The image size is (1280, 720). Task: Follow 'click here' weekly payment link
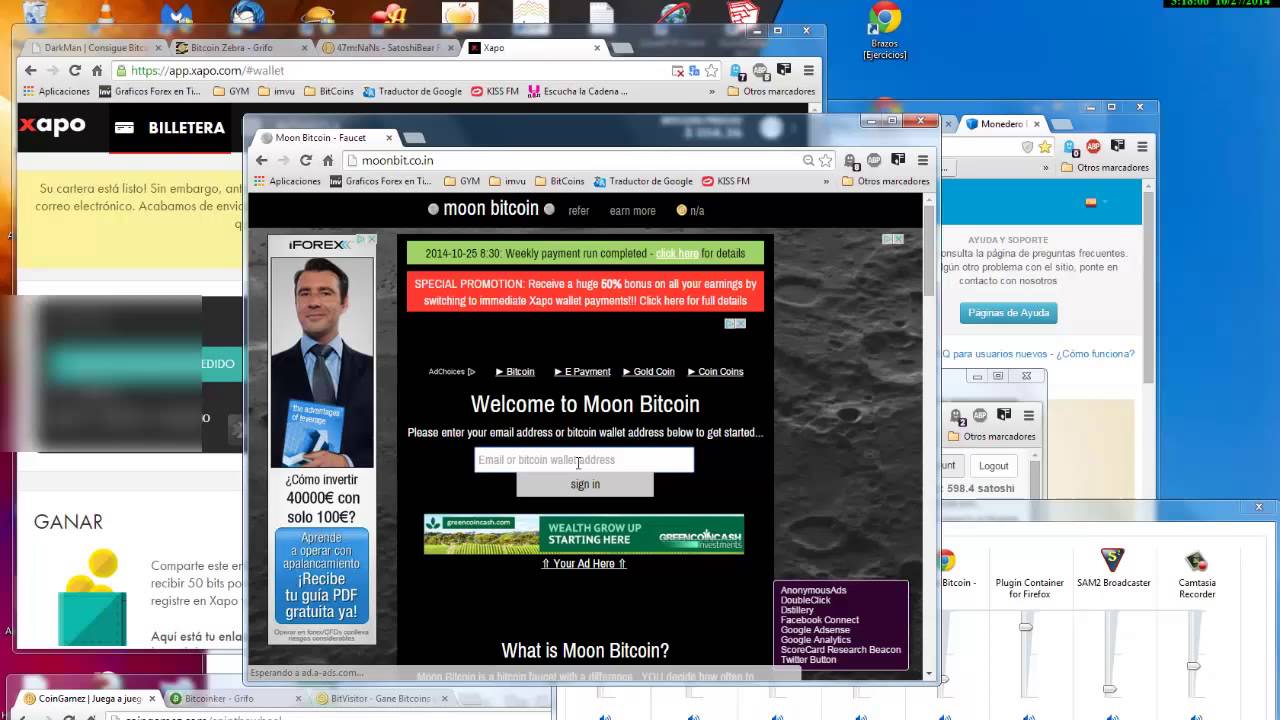677,254
